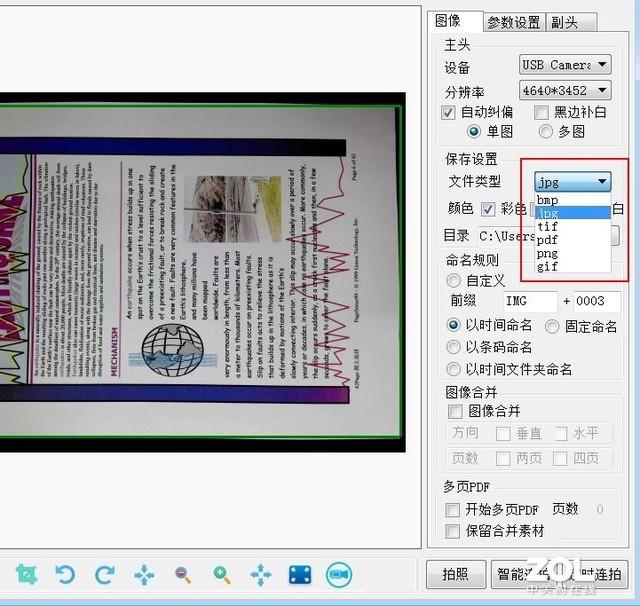Screen dimensions: 640x606
Task: Select the 以时间文件夹命名 radio button
Action: pos(453,369)
